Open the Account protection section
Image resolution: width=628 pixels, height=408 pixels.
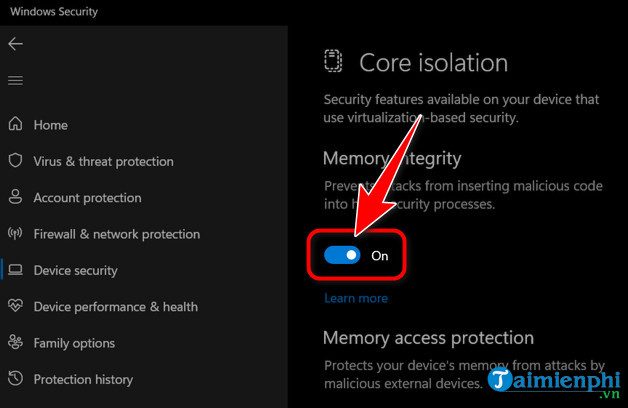click(x=87, y=198)
